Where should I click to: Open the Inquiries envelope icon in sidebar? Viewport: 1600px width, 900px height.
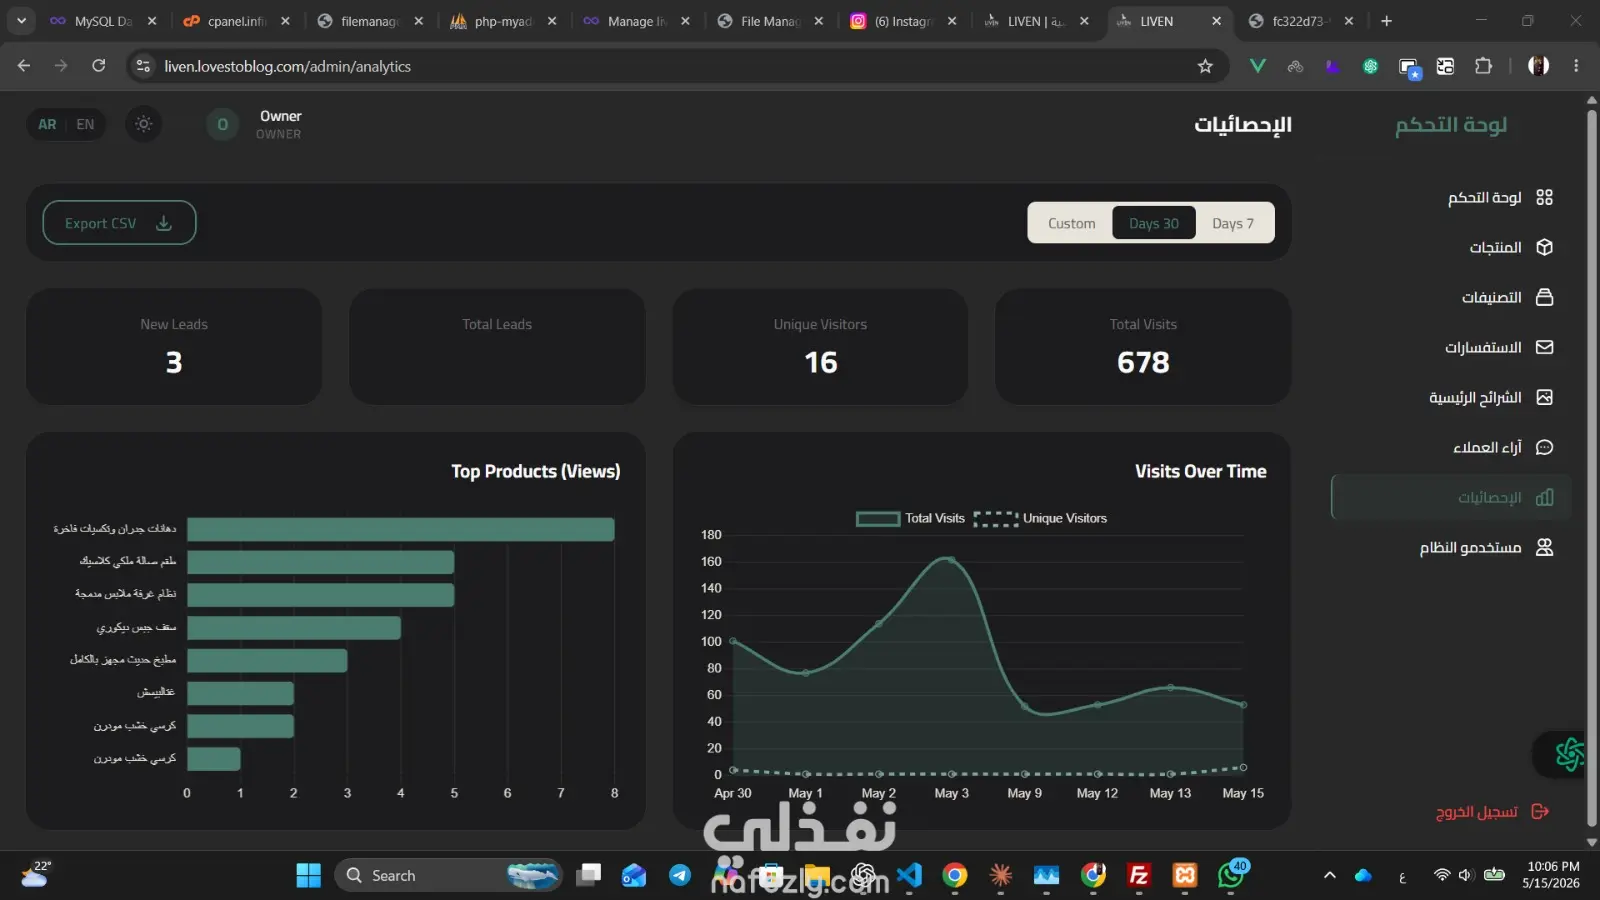pos(1544,347)
